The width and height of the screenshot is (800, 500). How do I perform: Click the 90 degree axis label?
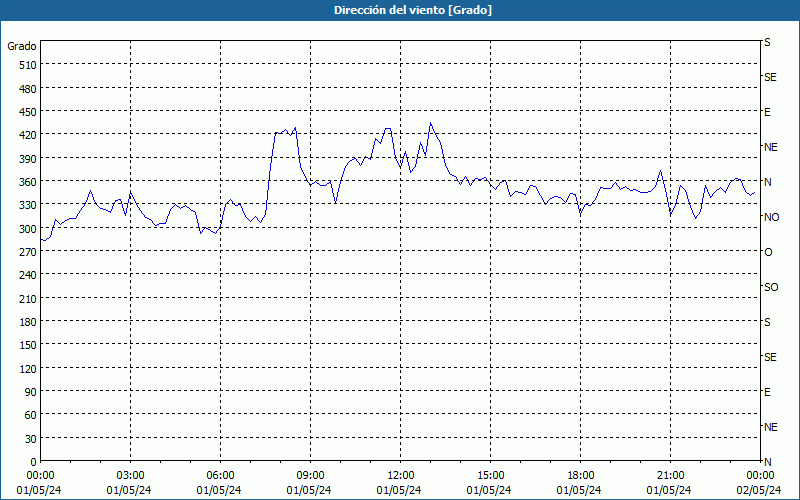[x=31, y=392]
